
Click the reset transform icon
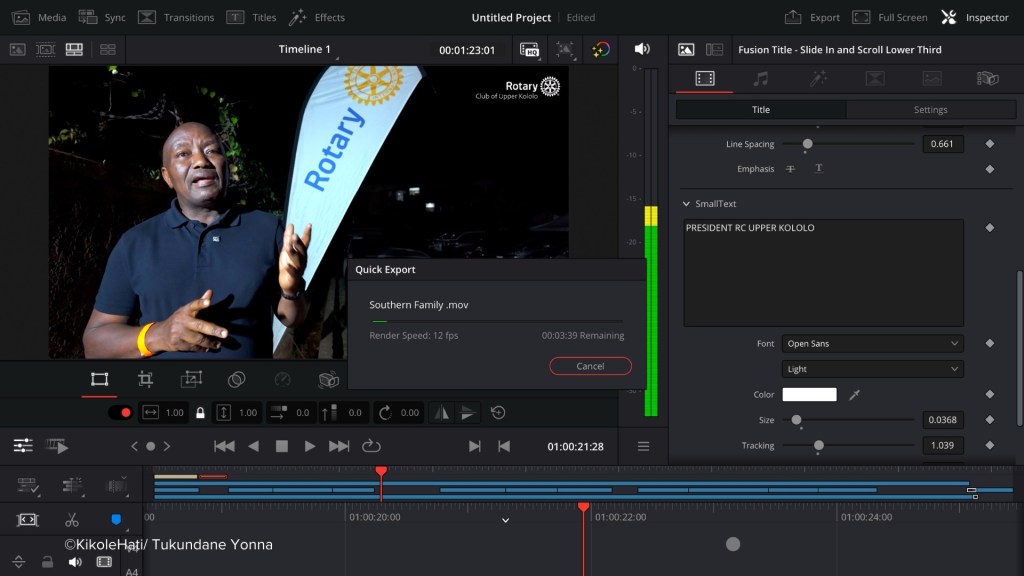[x=498, y=412]
